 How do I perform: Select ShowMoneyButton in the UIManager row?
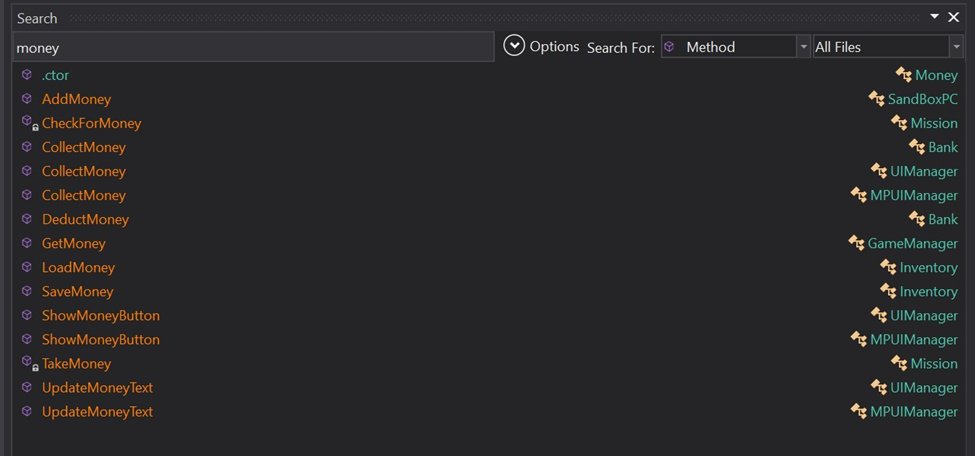coord(101,315)
